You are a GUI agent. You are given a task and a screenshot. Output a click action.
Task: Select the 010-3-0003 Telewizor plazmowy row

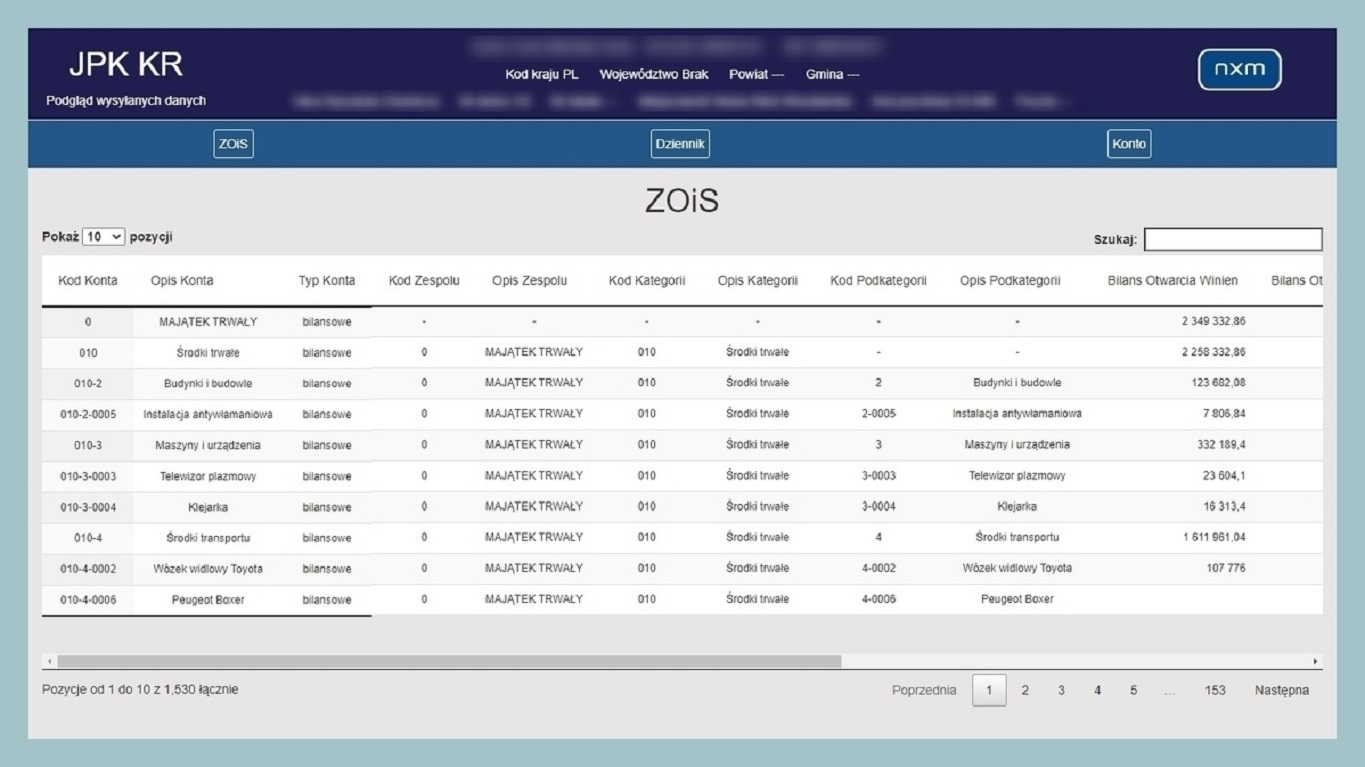tap(208, 477)
